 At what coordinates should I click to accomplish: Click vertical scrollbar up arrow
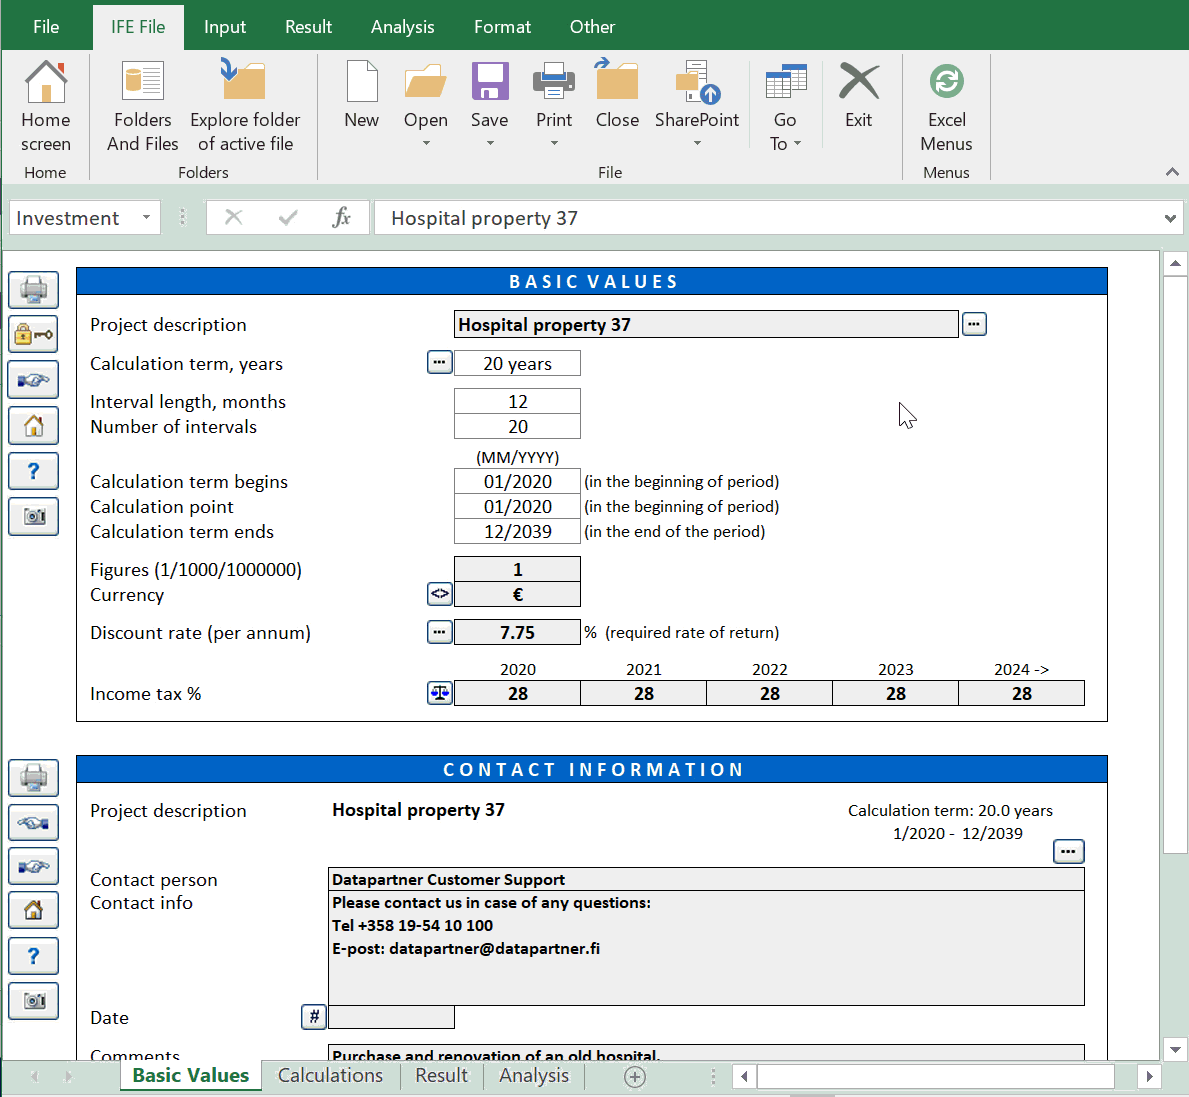pyautogui.click(x=1175, y=263)
